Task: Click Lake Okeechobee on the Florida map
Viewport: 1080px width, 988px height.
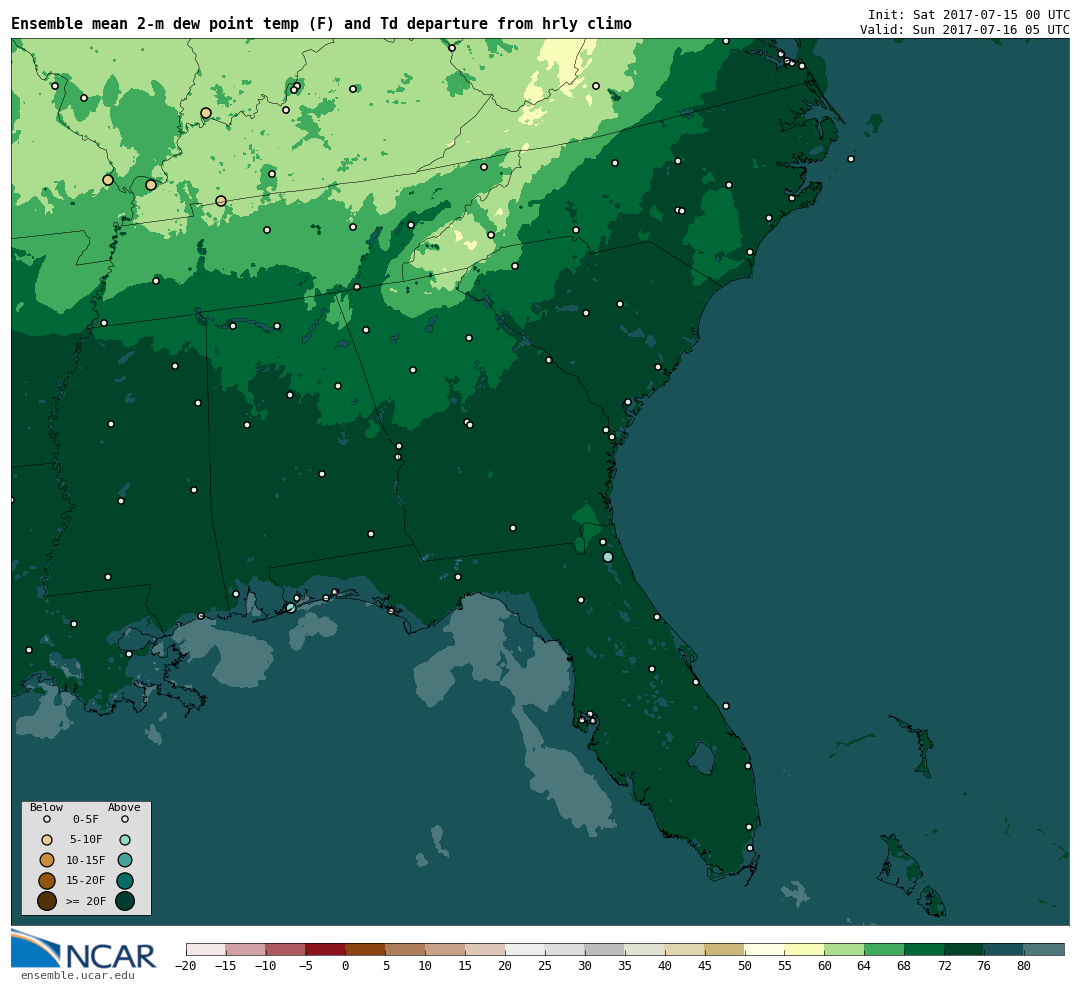Action: pyautogui.click(x=701, y=758)
